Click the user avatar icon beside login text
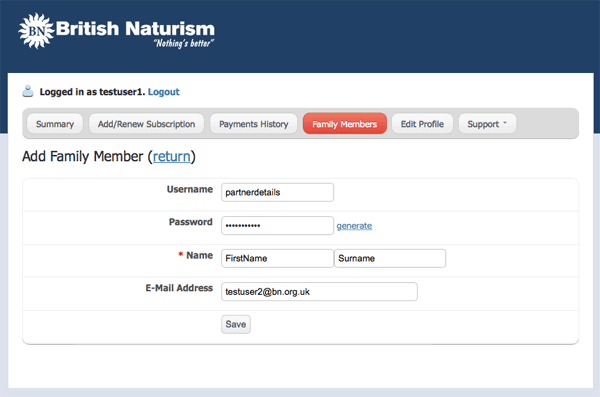600x397 pixels. (28, 91)
